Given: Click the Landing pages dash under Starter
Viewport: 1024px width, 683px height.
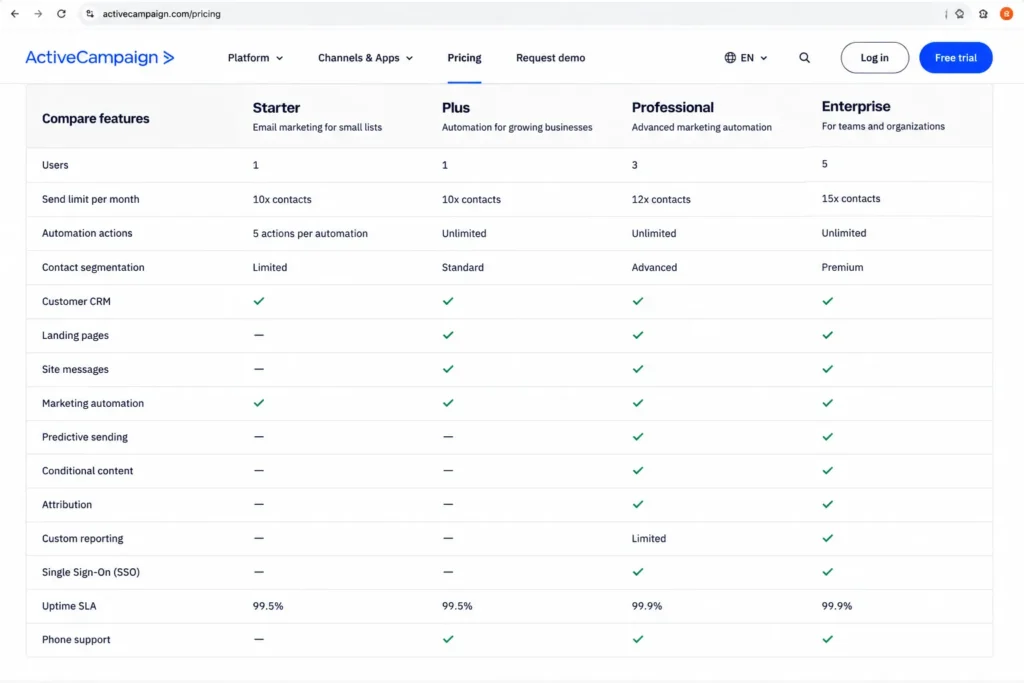Looking at the screenshot, I should pyautogui.click(x=259, y=335).
